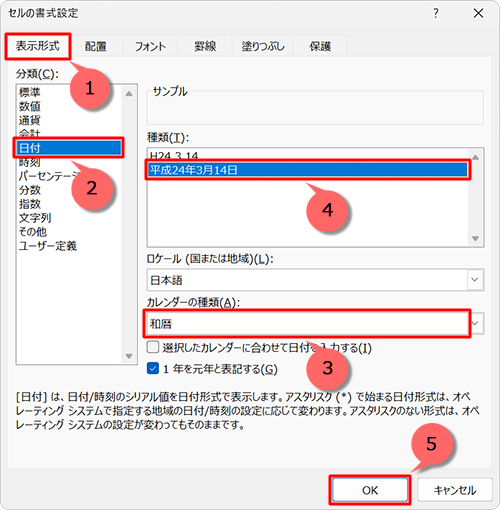Image resolution: width=500 pixels, height=510 pixels.
Task: Open the 表示形式 tab
Action: tap(38, 46)
